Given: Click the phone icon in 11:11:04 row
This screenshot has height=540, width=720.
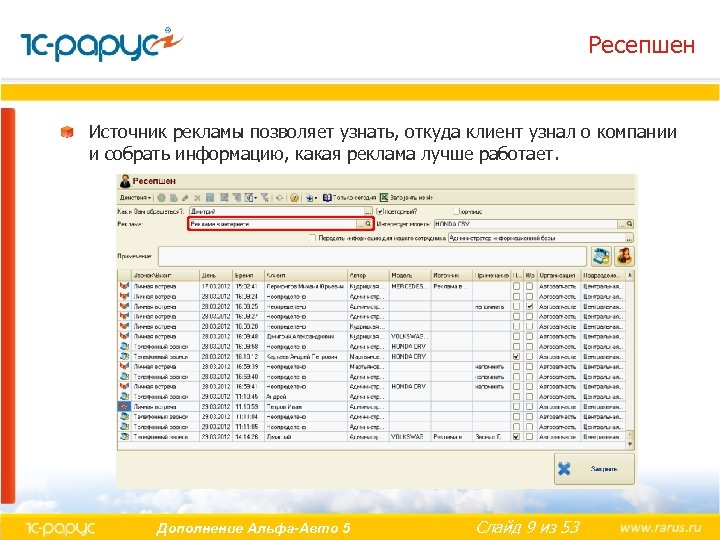Looking at the screenshot, I should pyautogui.click(x=124, y=416).
